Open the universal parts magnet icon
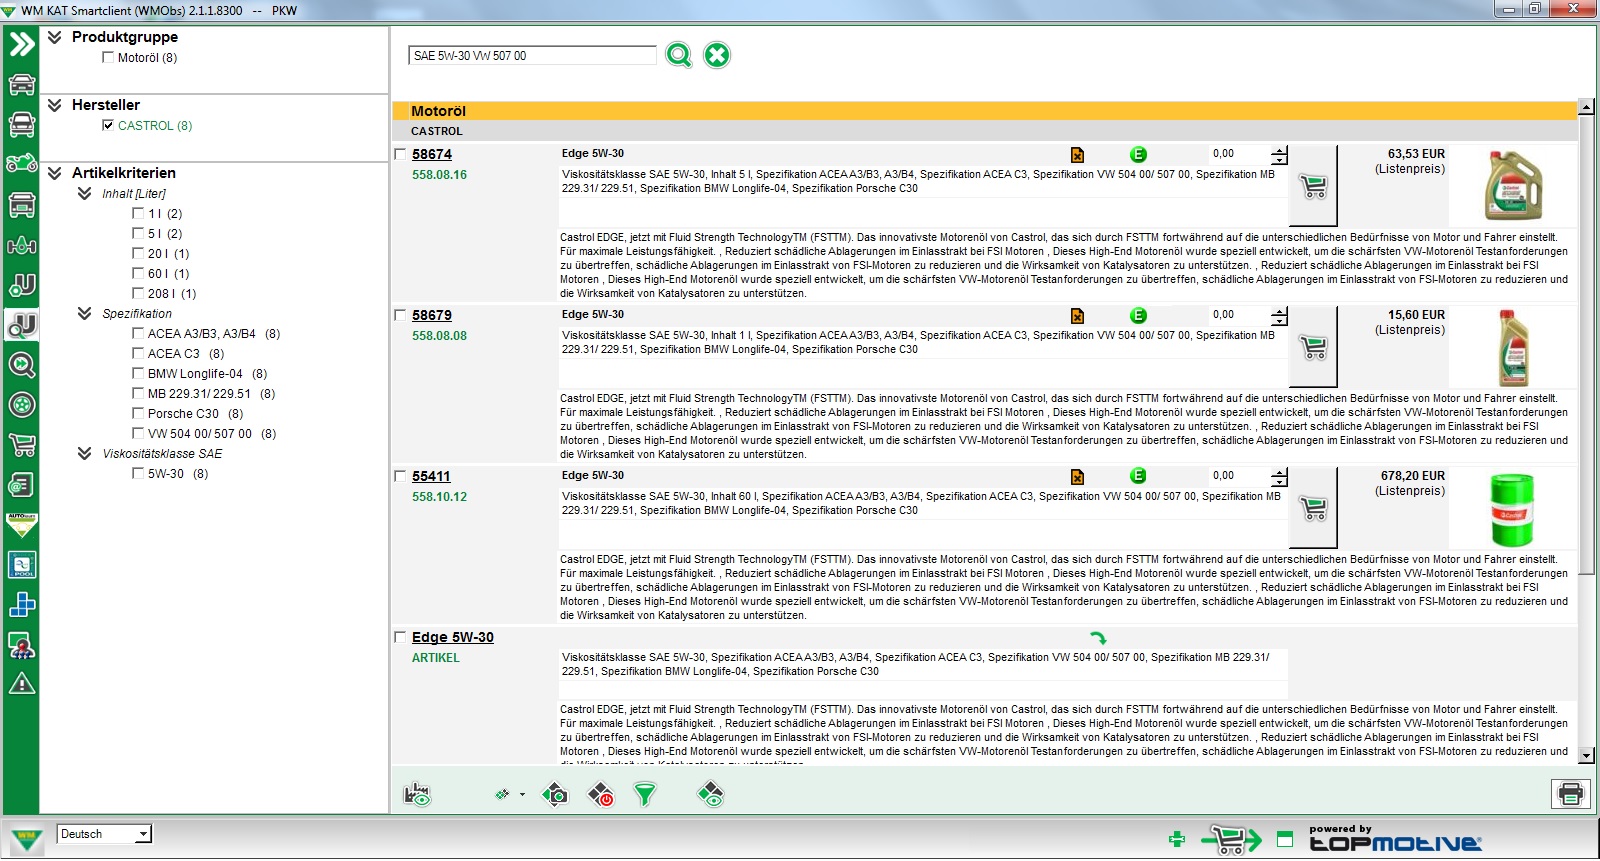Screen dimensions: 1600x861 tap(22, 285)
